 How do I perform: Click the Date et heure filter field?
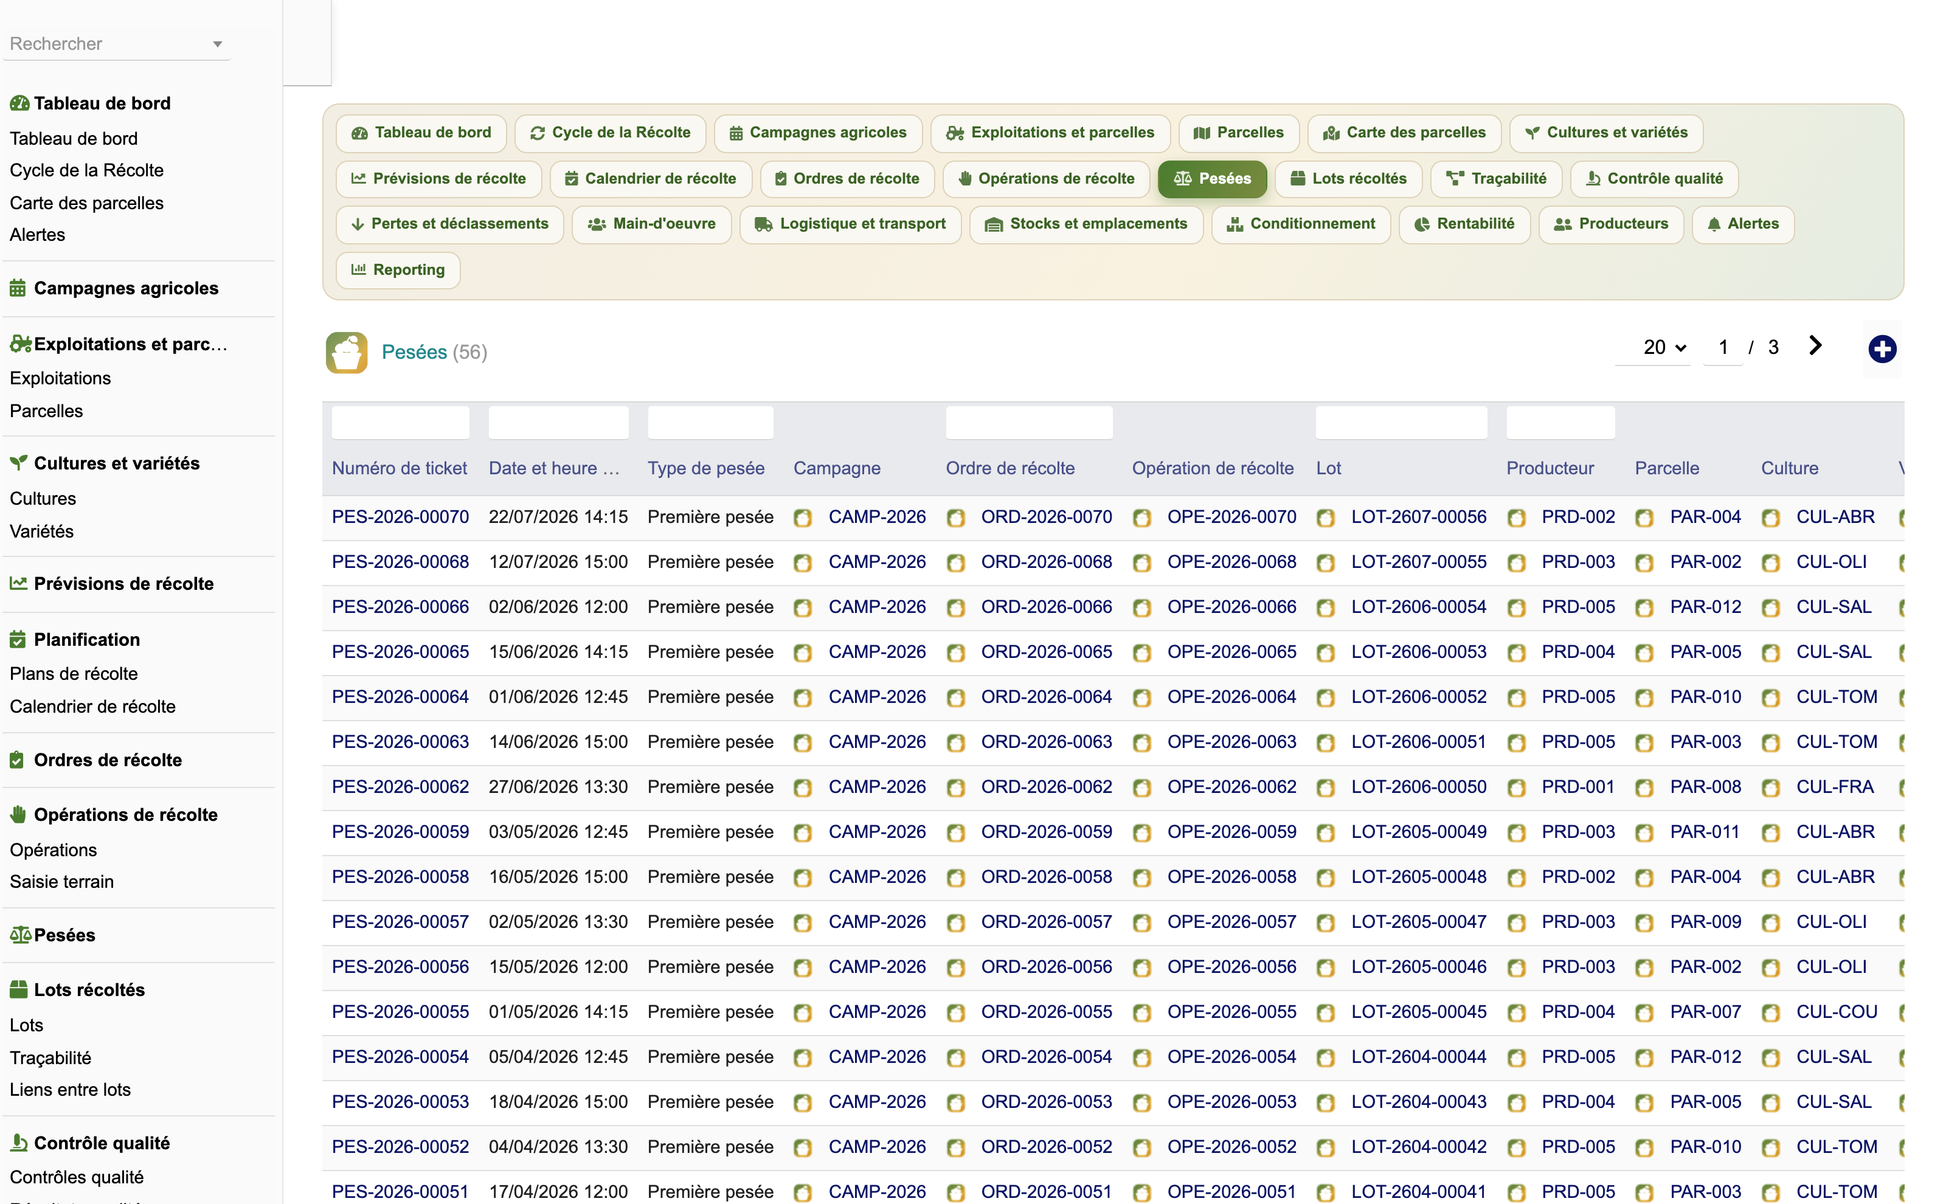pyautogui.click(x=558, y=422)
